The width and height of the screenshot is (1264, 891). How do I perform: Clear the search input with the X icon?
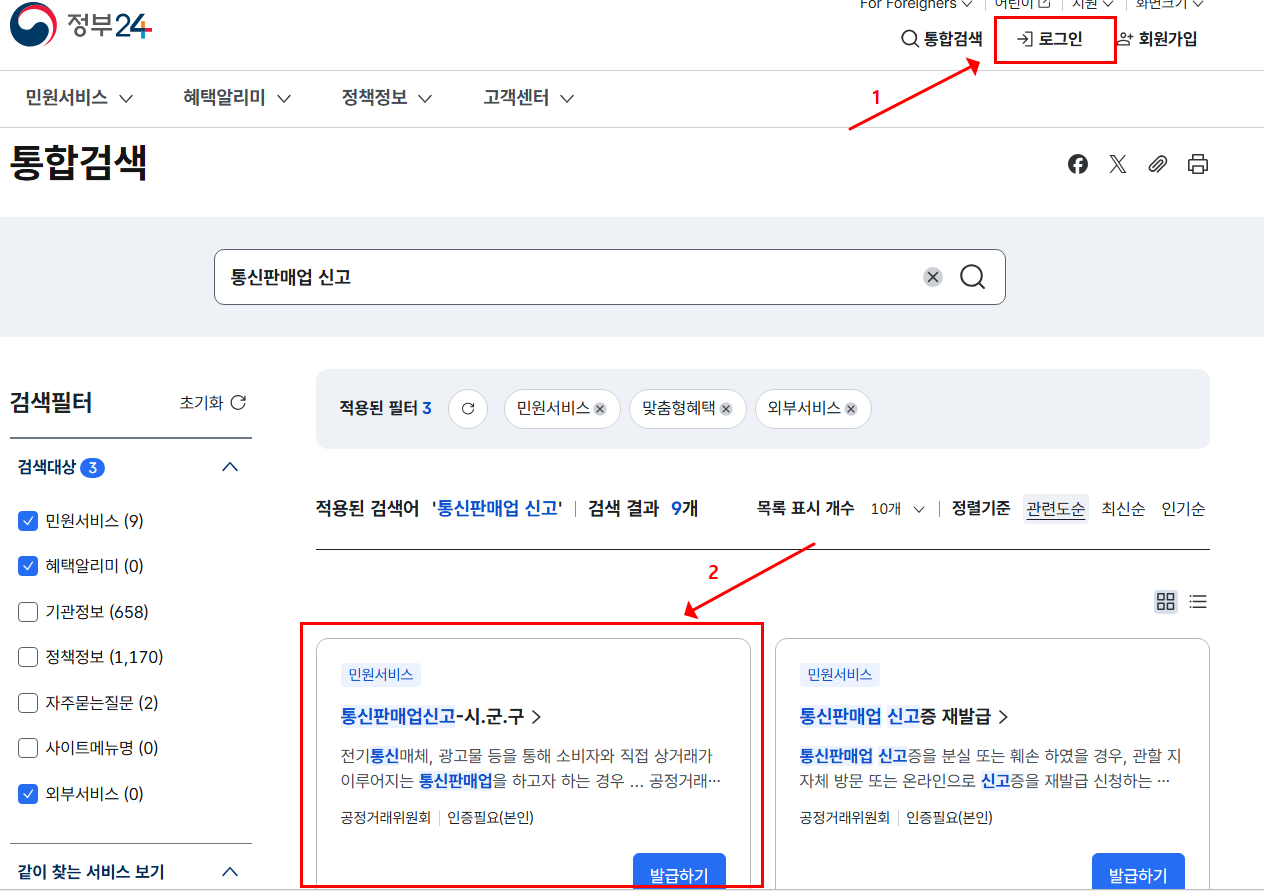tap(932, 277)
